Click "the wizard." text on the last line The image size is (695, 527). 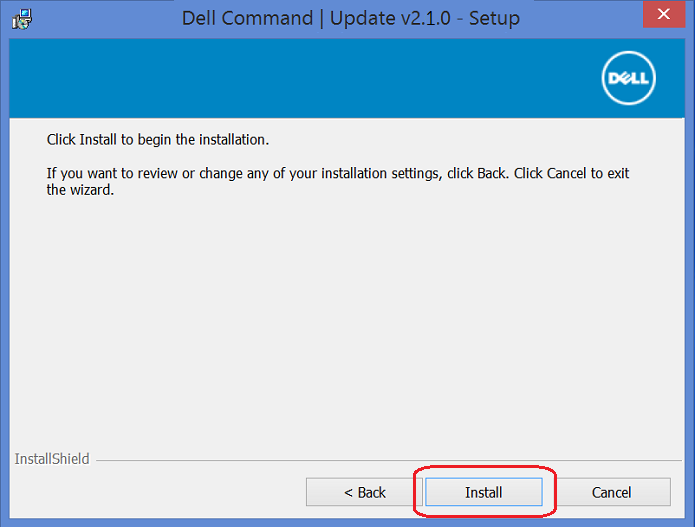point(81,190)
